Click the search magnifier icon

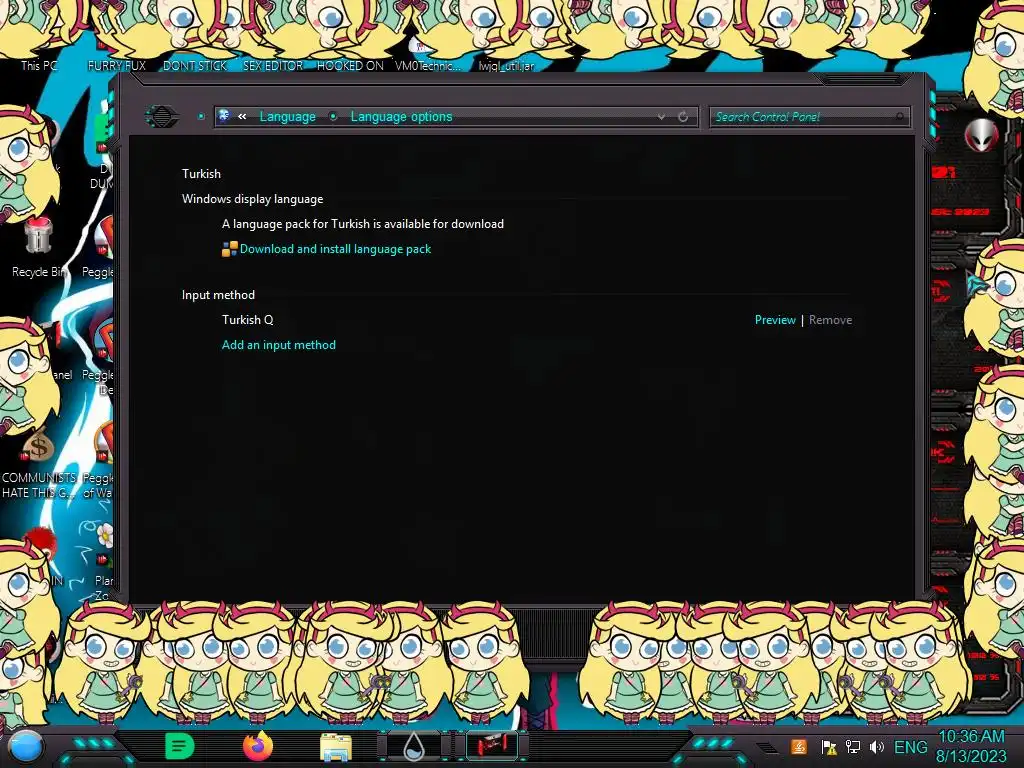pos(899,117)
